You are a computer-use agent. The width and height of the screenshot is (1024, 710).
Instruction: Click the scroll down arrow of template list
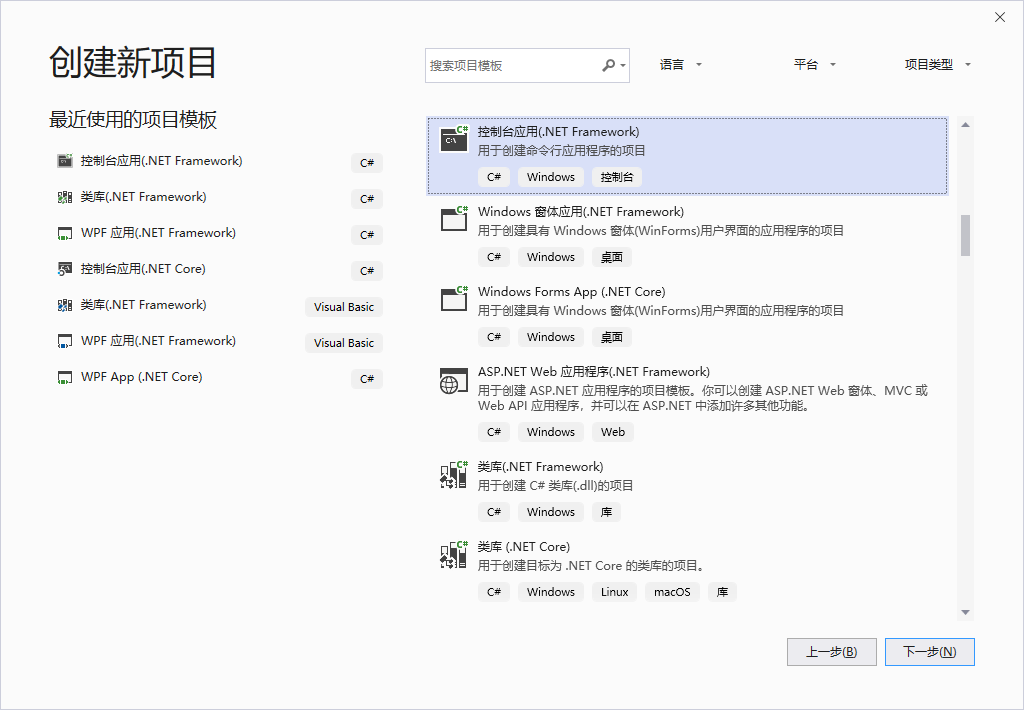click(x=965, y=613)
